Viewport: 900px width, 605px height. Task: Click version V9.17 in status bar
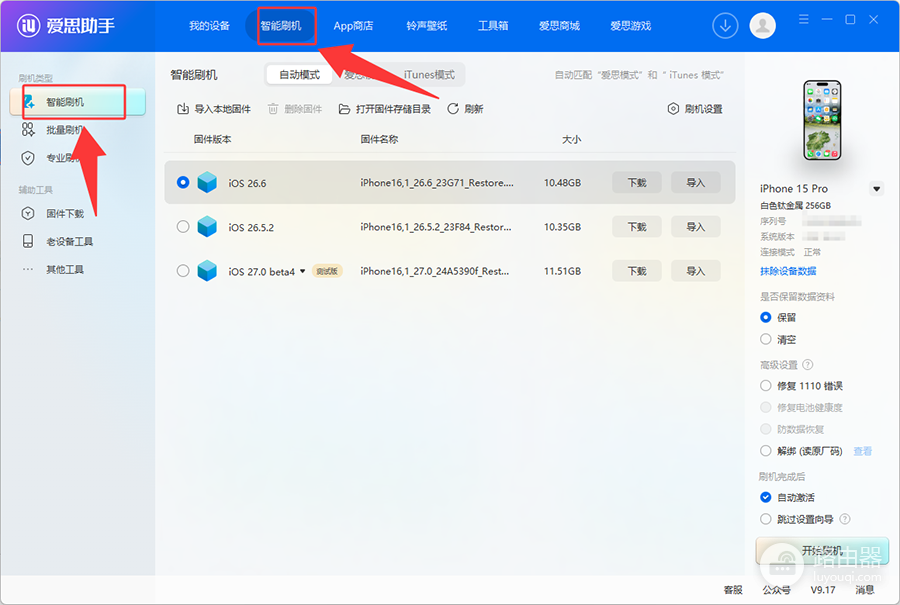coord(823,590)
